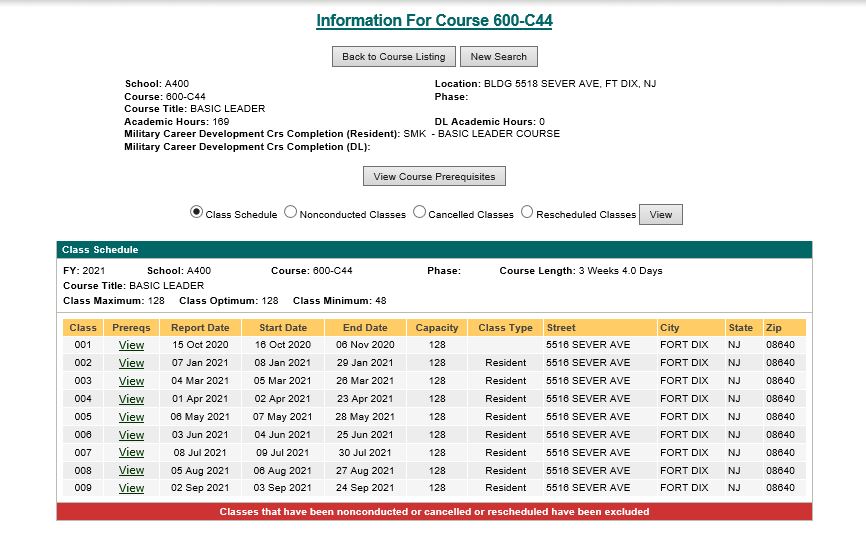Open View link in class 006 row

tap(131, 435)
